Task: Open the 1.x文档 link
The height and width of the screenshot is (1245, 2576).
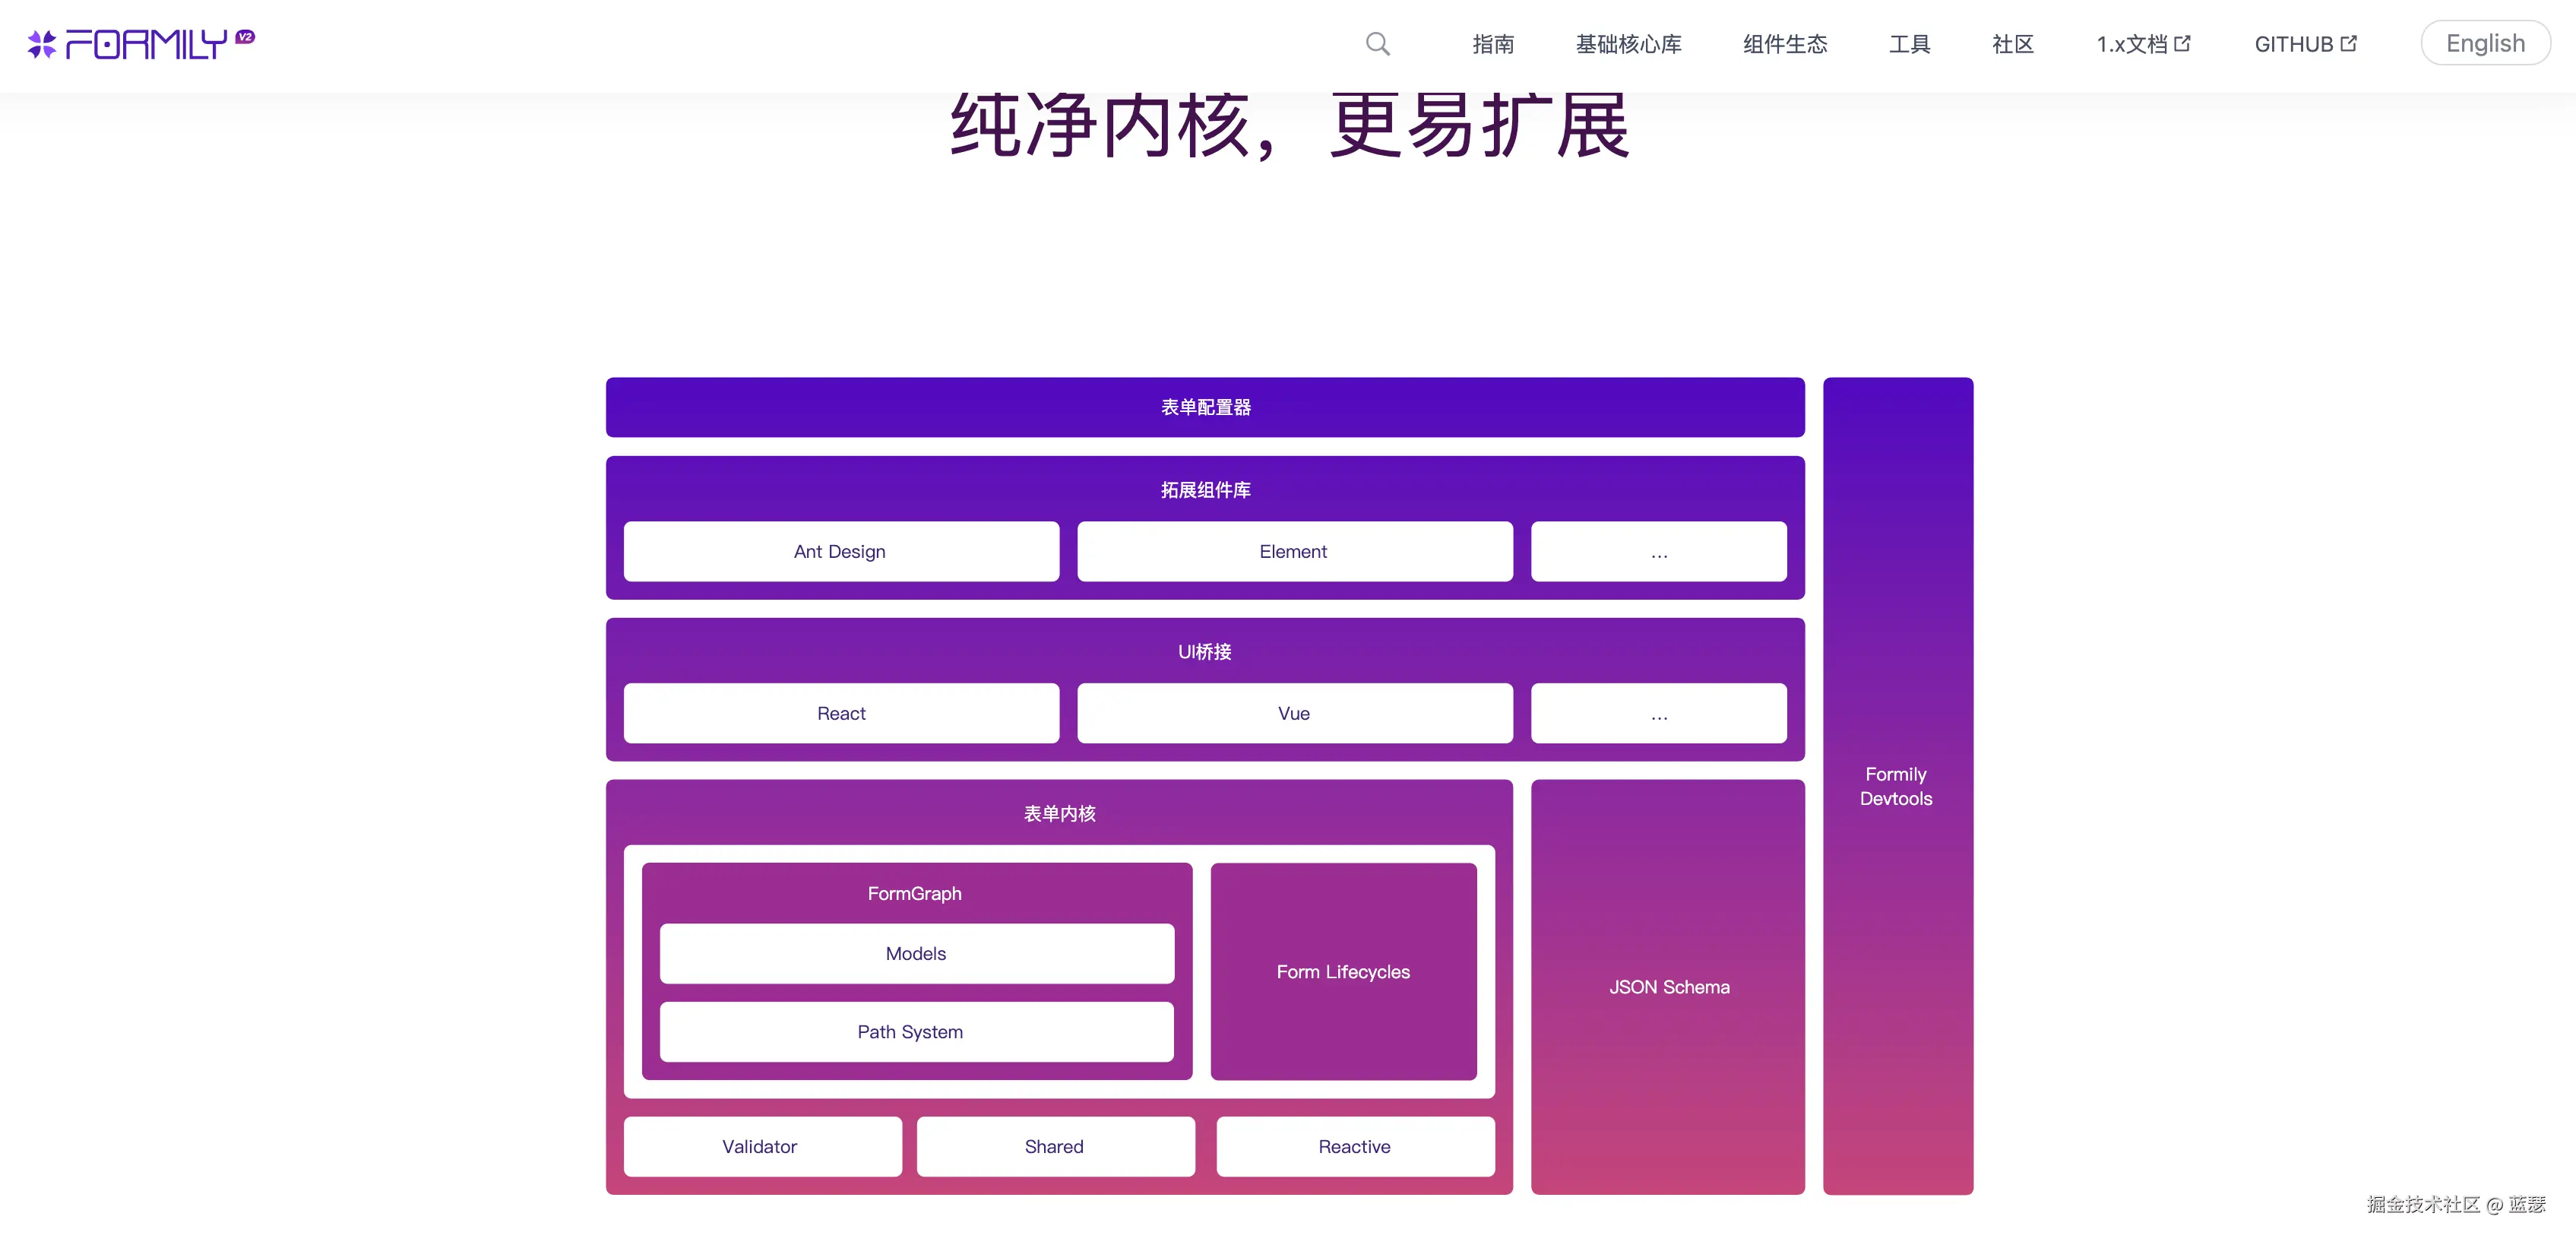Action: tap(2131, 44)
